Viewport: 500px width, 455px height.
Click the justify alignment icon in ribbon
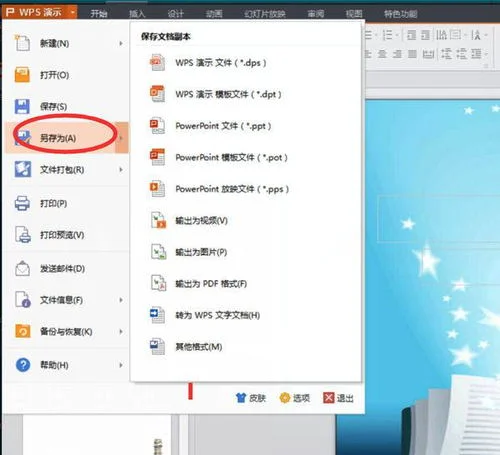coord(412,54)
